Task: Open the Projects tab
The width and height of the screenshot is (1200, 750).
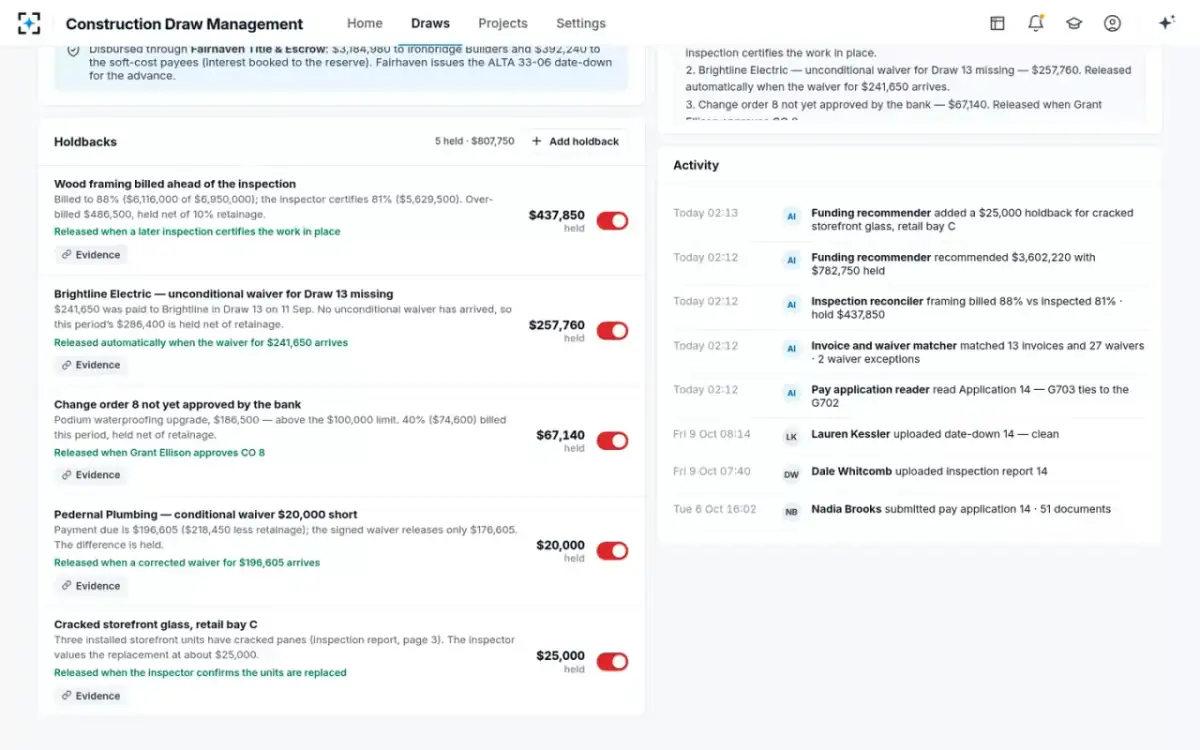Action: 503,23
